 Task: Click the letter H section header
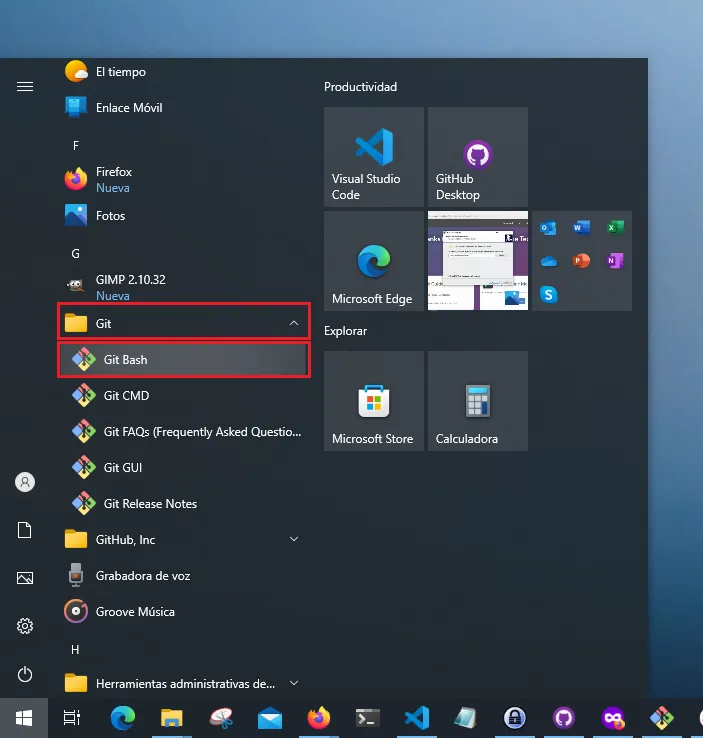(x=75, y=650)
